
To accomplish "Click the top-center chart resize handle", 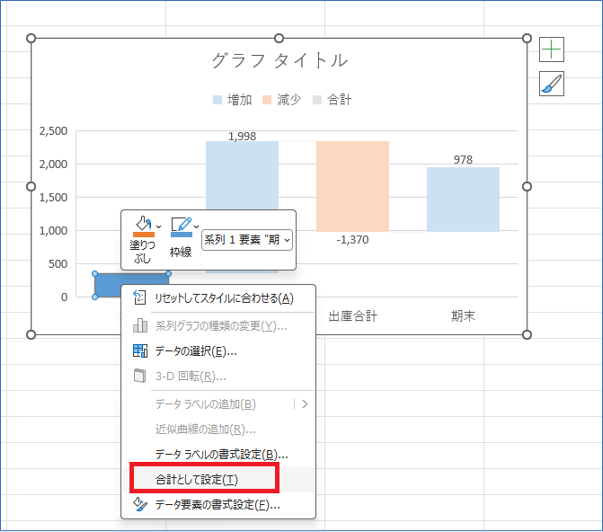I will click(279, 38).
